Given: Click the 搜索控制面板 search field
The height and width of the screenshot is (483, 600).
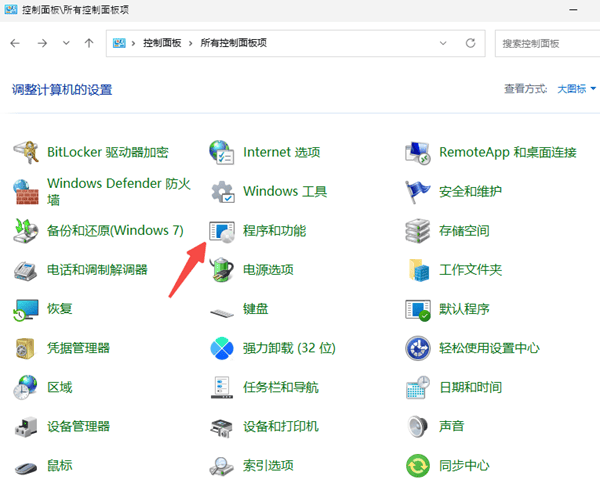Looking at the screenshot, I should point(548,43).
